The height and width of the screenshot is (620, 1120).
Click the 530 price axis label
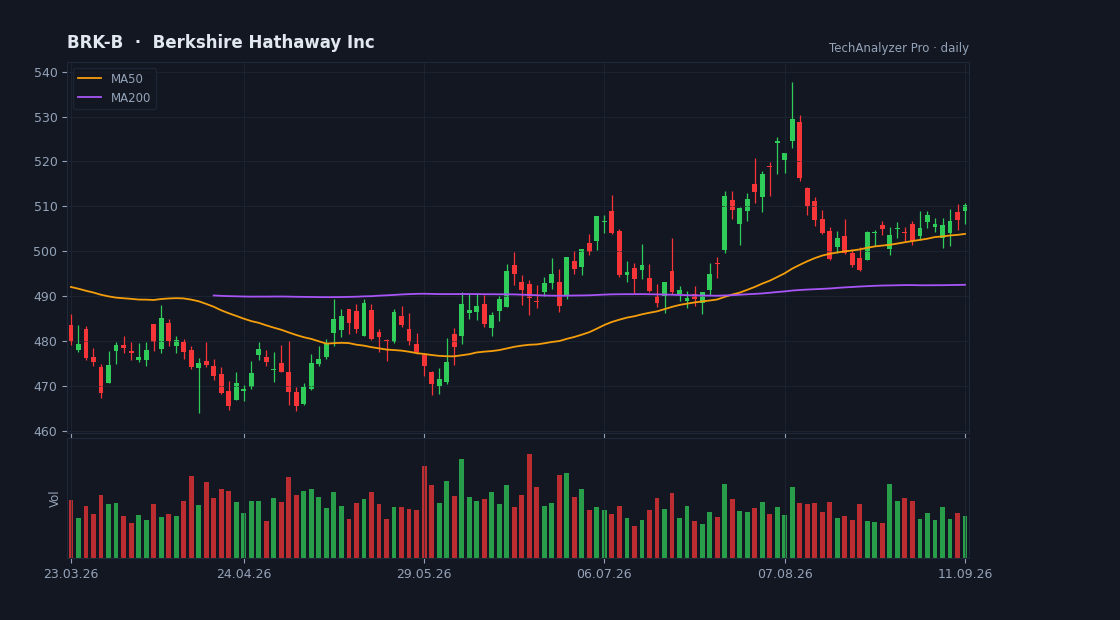tap(46, 117)
